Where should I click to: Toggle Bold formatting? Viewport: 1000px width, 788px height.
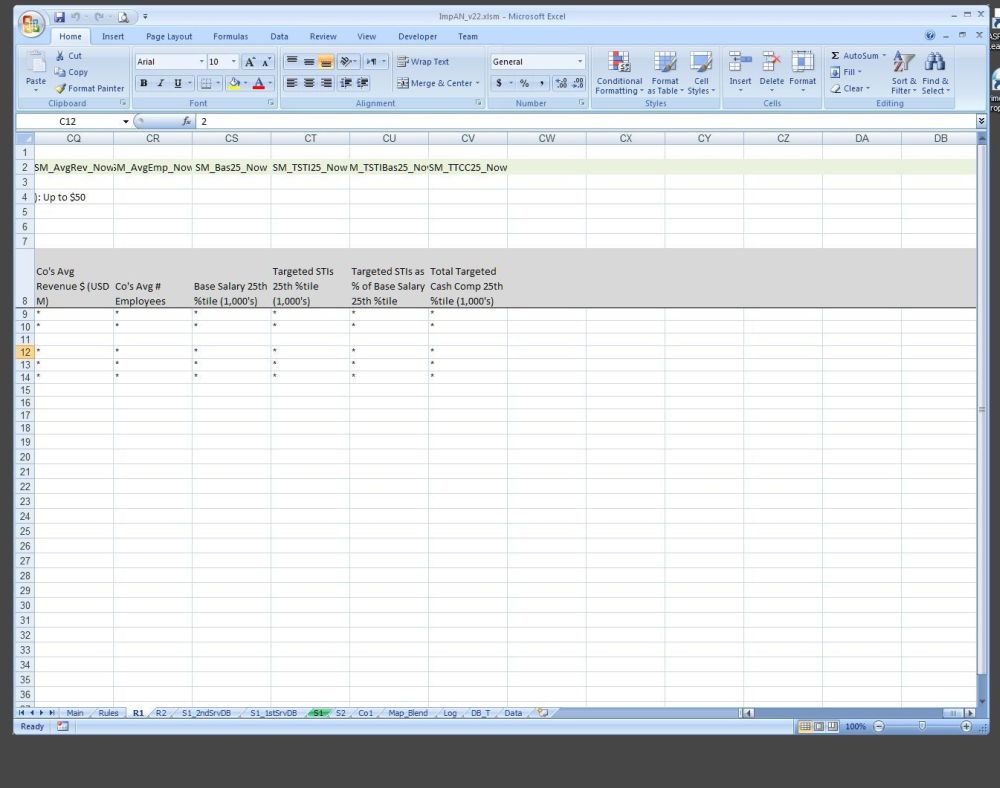pos(144,83)
